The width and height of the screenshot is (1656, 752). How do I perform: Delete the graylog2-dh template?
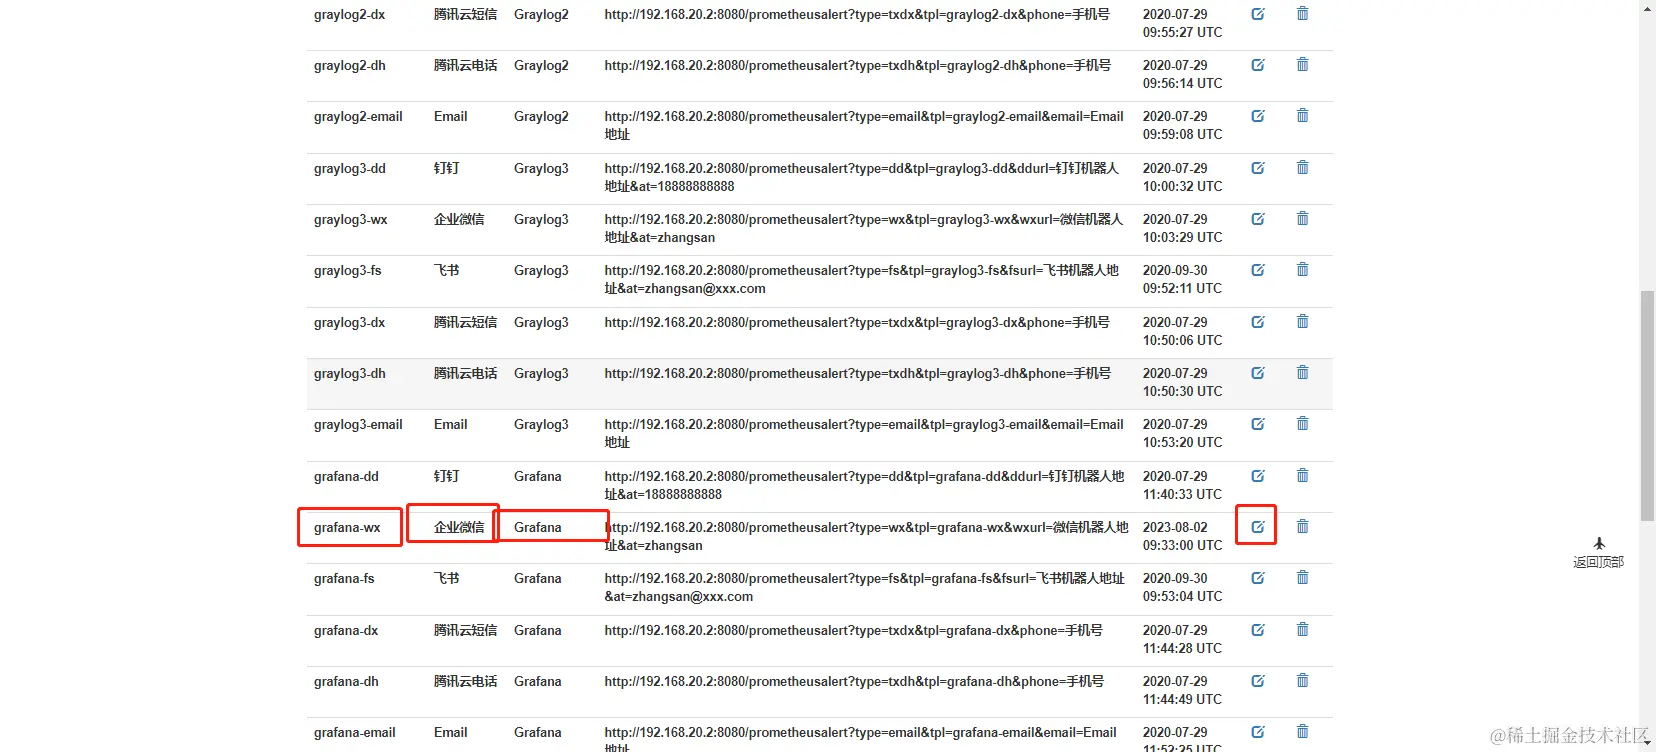[1302, 65]
